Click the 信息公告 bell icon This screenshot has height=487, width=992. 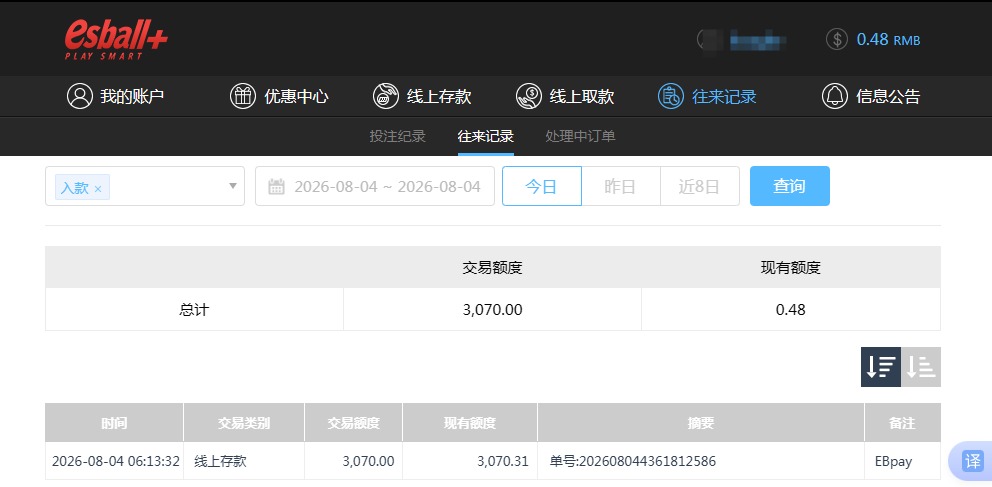(834, 96)
